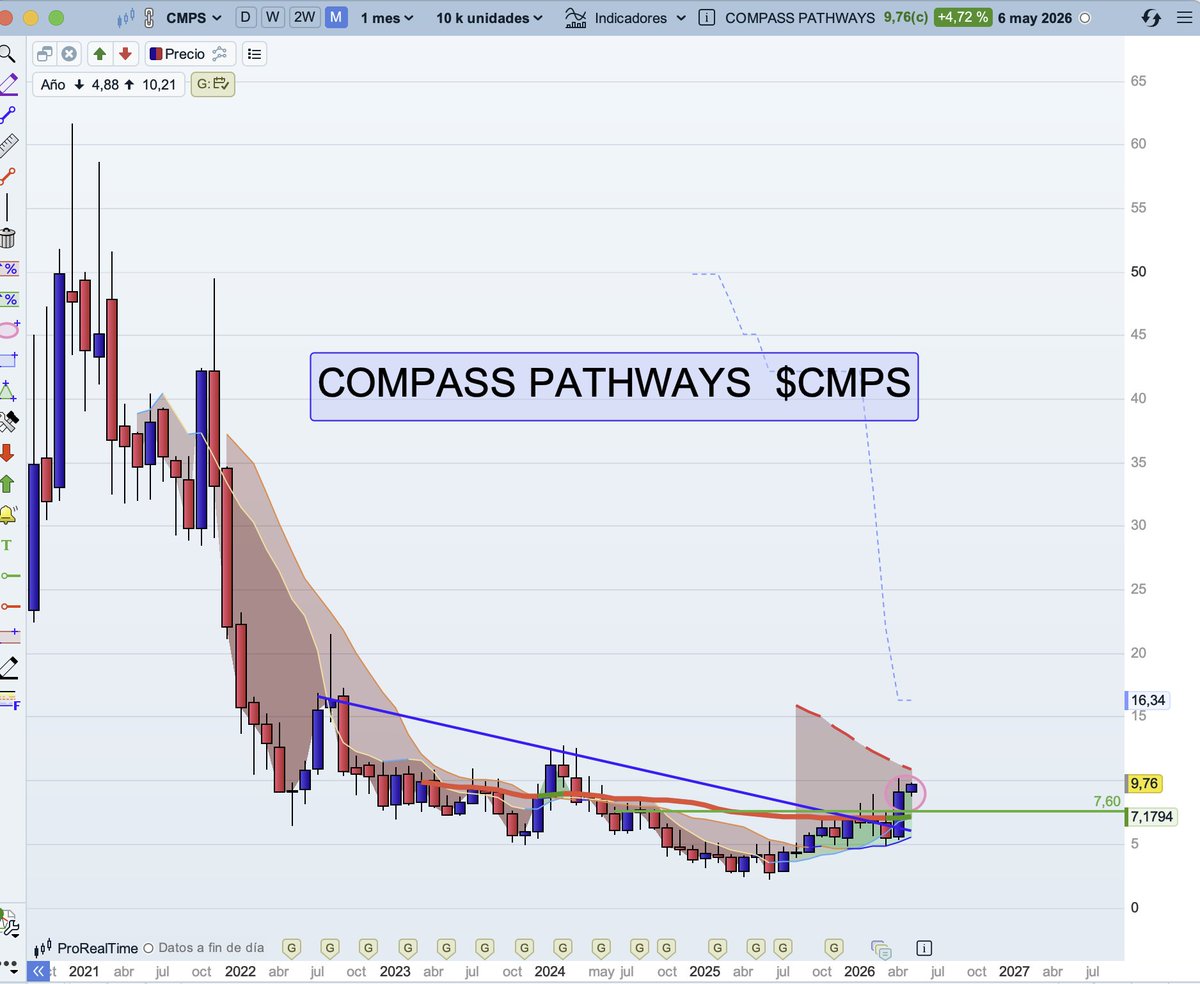Select the black eraser pencil tool
Image resolution: width=1200 pixels, height=984 pixels.
point(9,666)
